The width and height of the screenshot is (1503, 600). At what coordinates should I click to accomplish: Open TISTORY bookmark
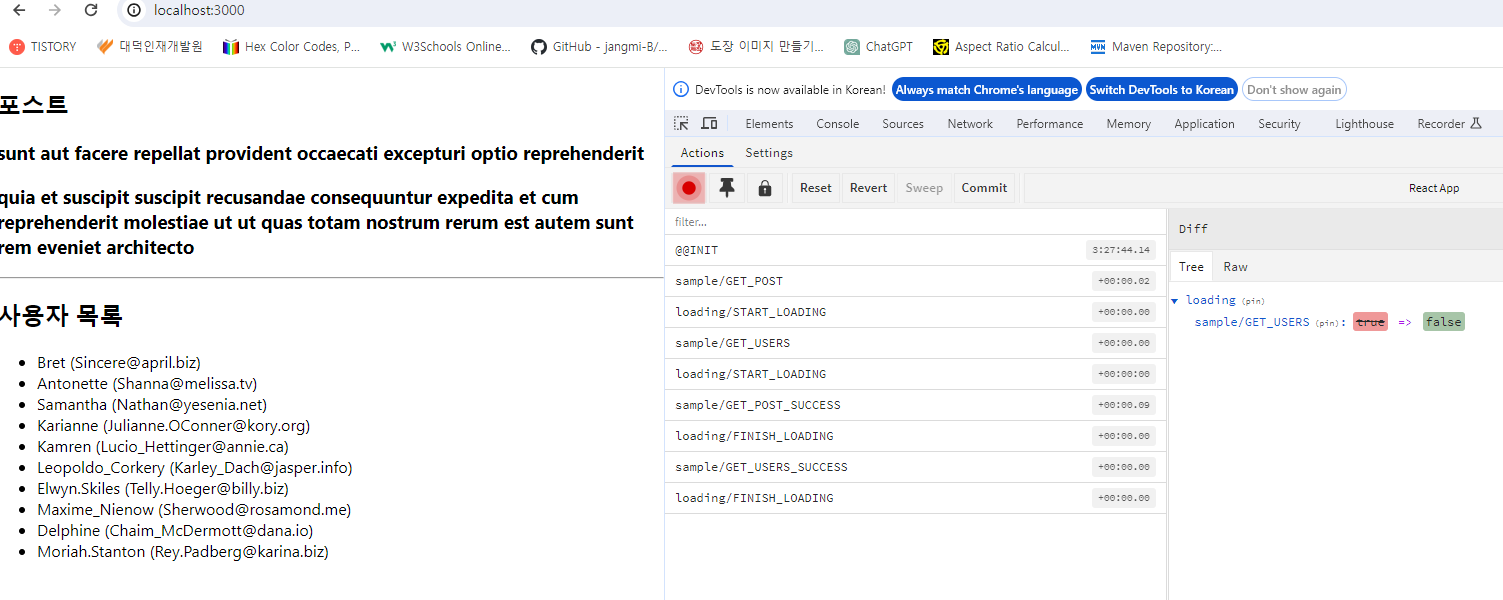(x=43, y=46)
